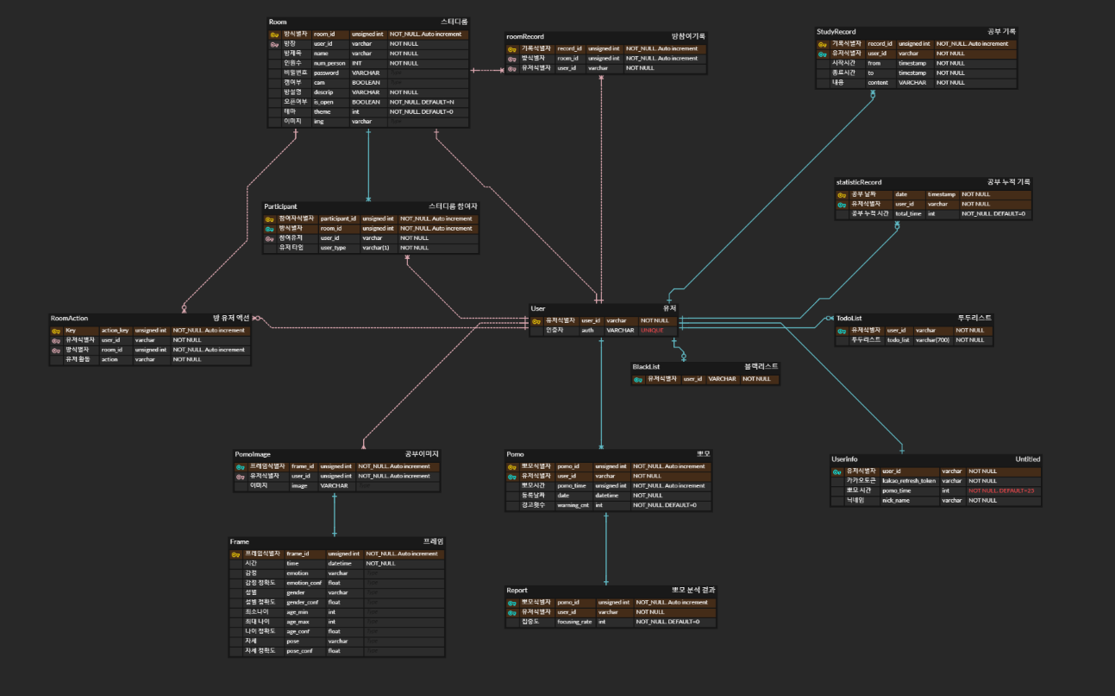This screenshot has width=1115, height=696.
Task: Click the 'warning_cnt' column in Pomo table
Action: point(573,505)
